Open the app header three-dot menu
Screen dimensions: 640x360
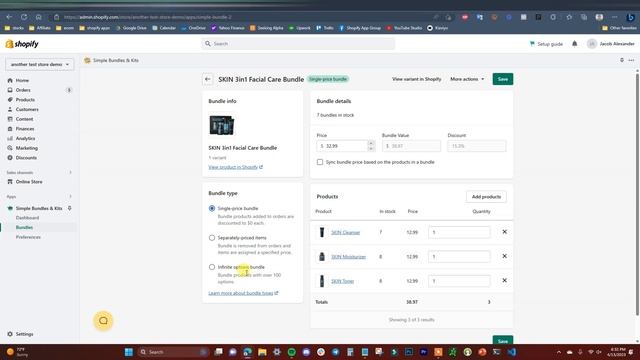coord(631,60)
